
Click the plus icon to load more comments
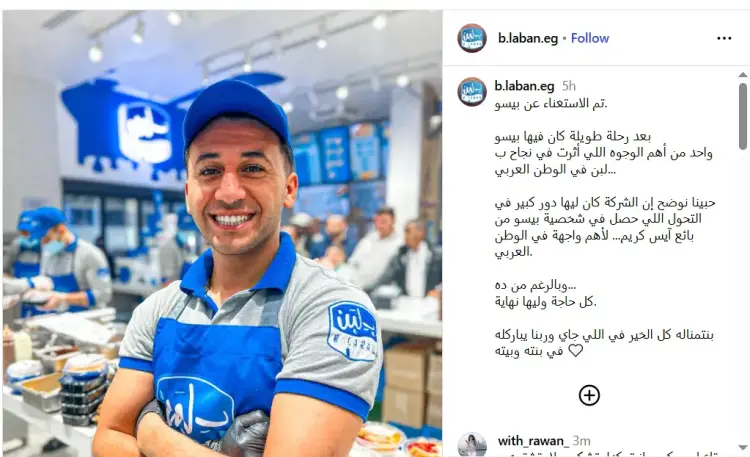589,395
